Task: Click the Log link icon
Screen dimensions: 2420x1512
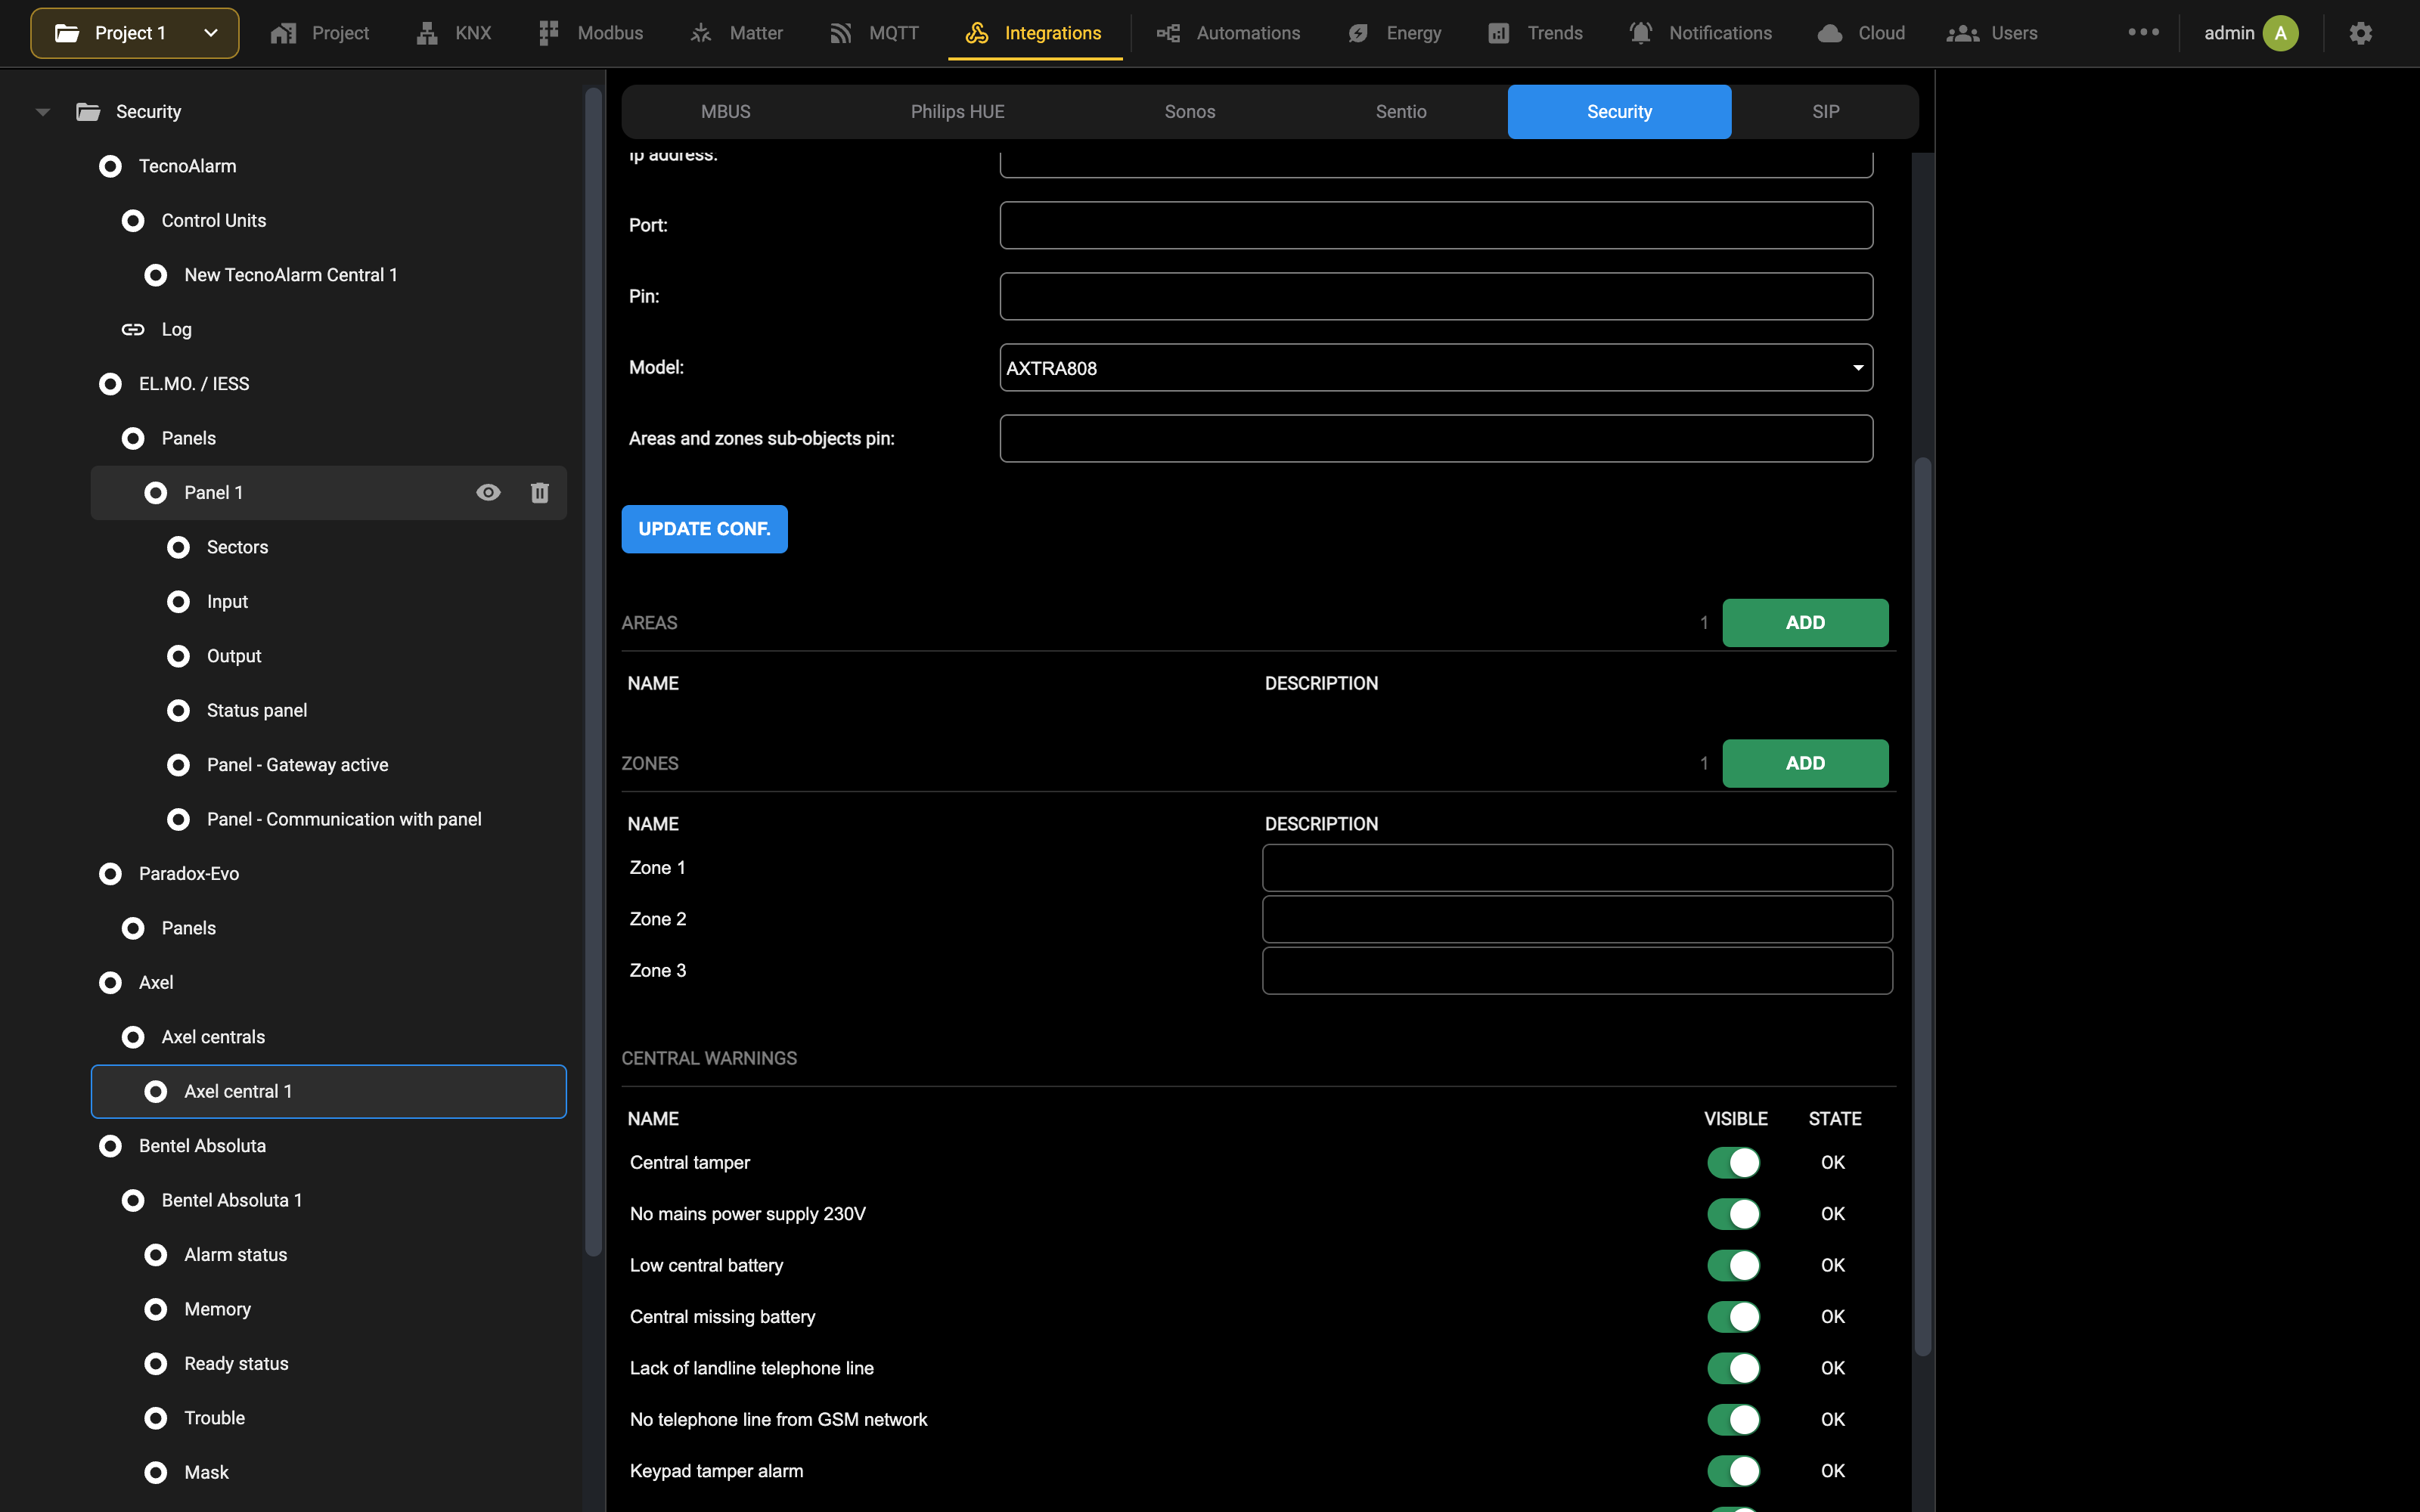Action: 133,329
